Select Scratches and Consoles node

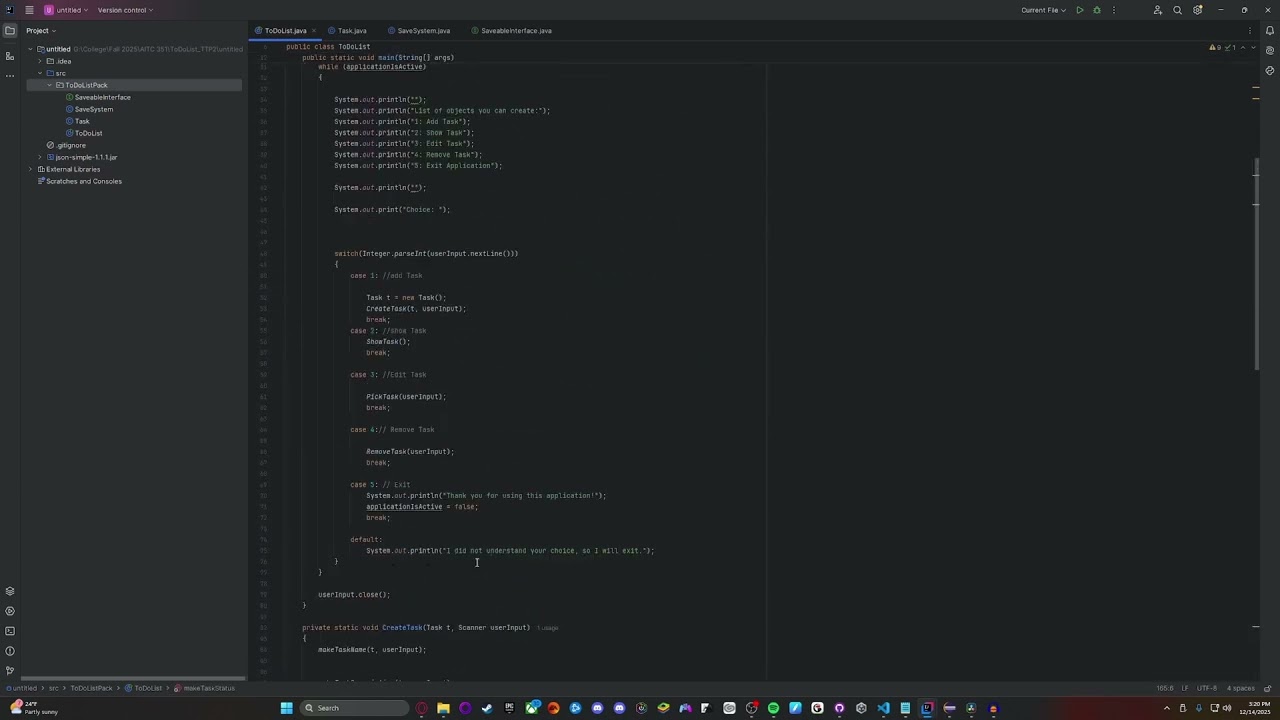point(79,181)
